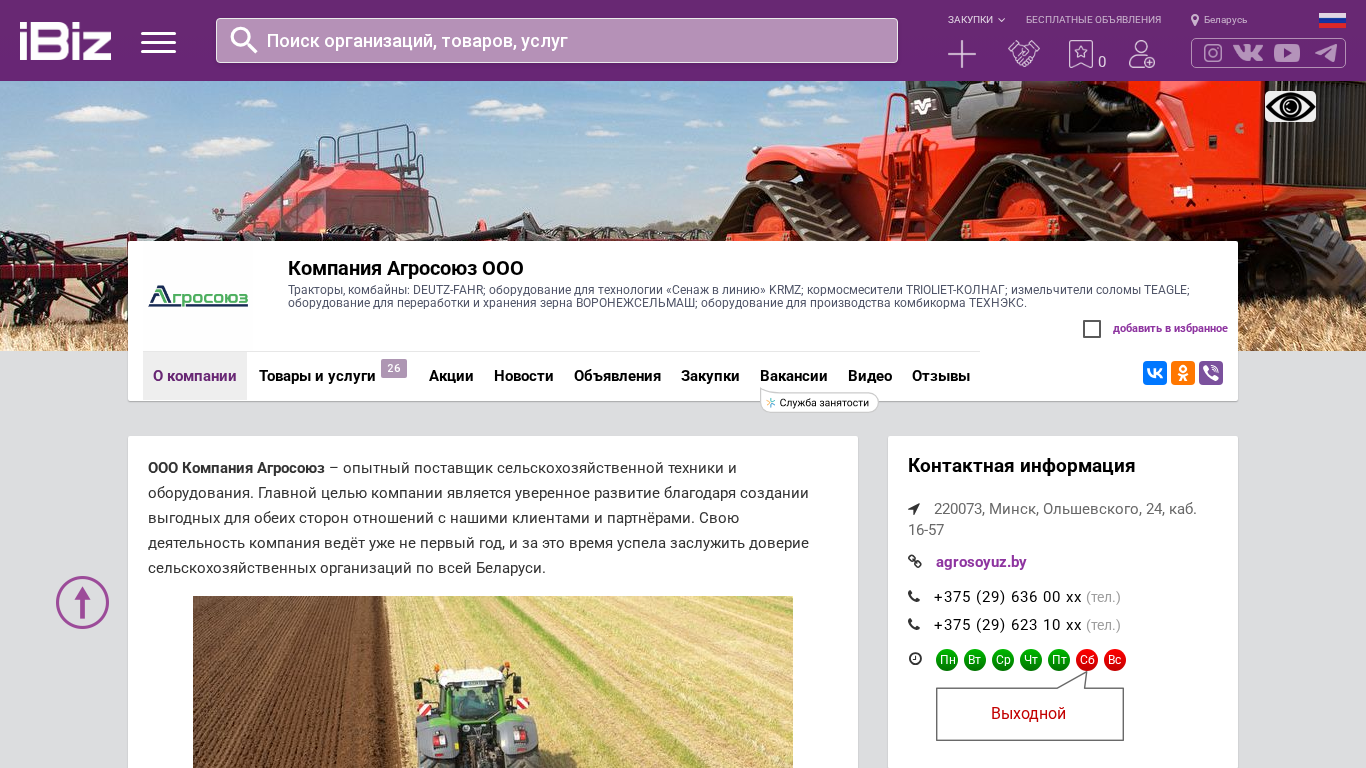Open iBiz Instagram page
Screen dimensions: 1366x768
1213,53
